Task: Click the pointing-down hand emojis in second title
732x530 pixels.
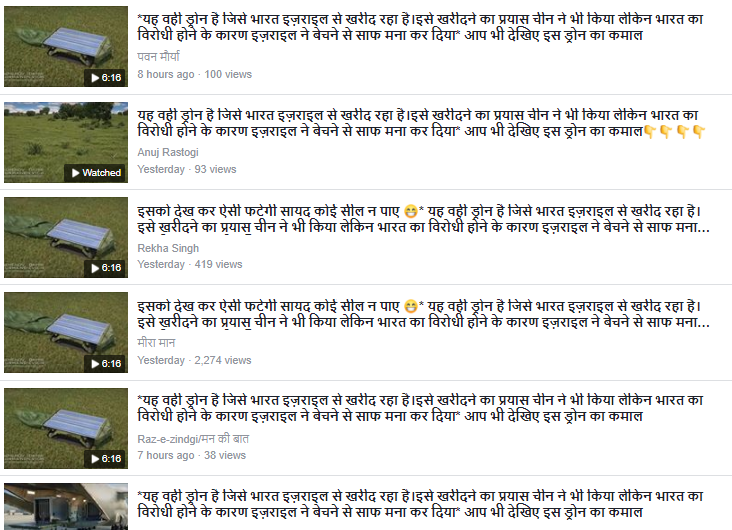Action: coord(674,132)
